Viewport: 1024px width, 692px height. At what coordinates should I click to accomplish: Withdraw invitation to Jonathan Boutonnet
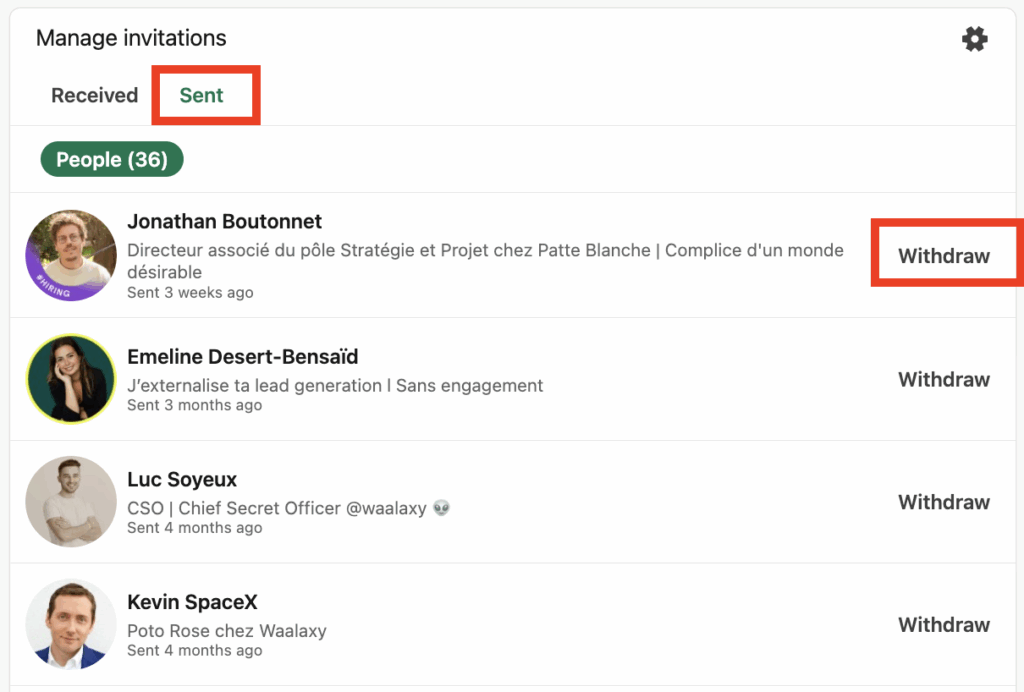click(943, 256)
